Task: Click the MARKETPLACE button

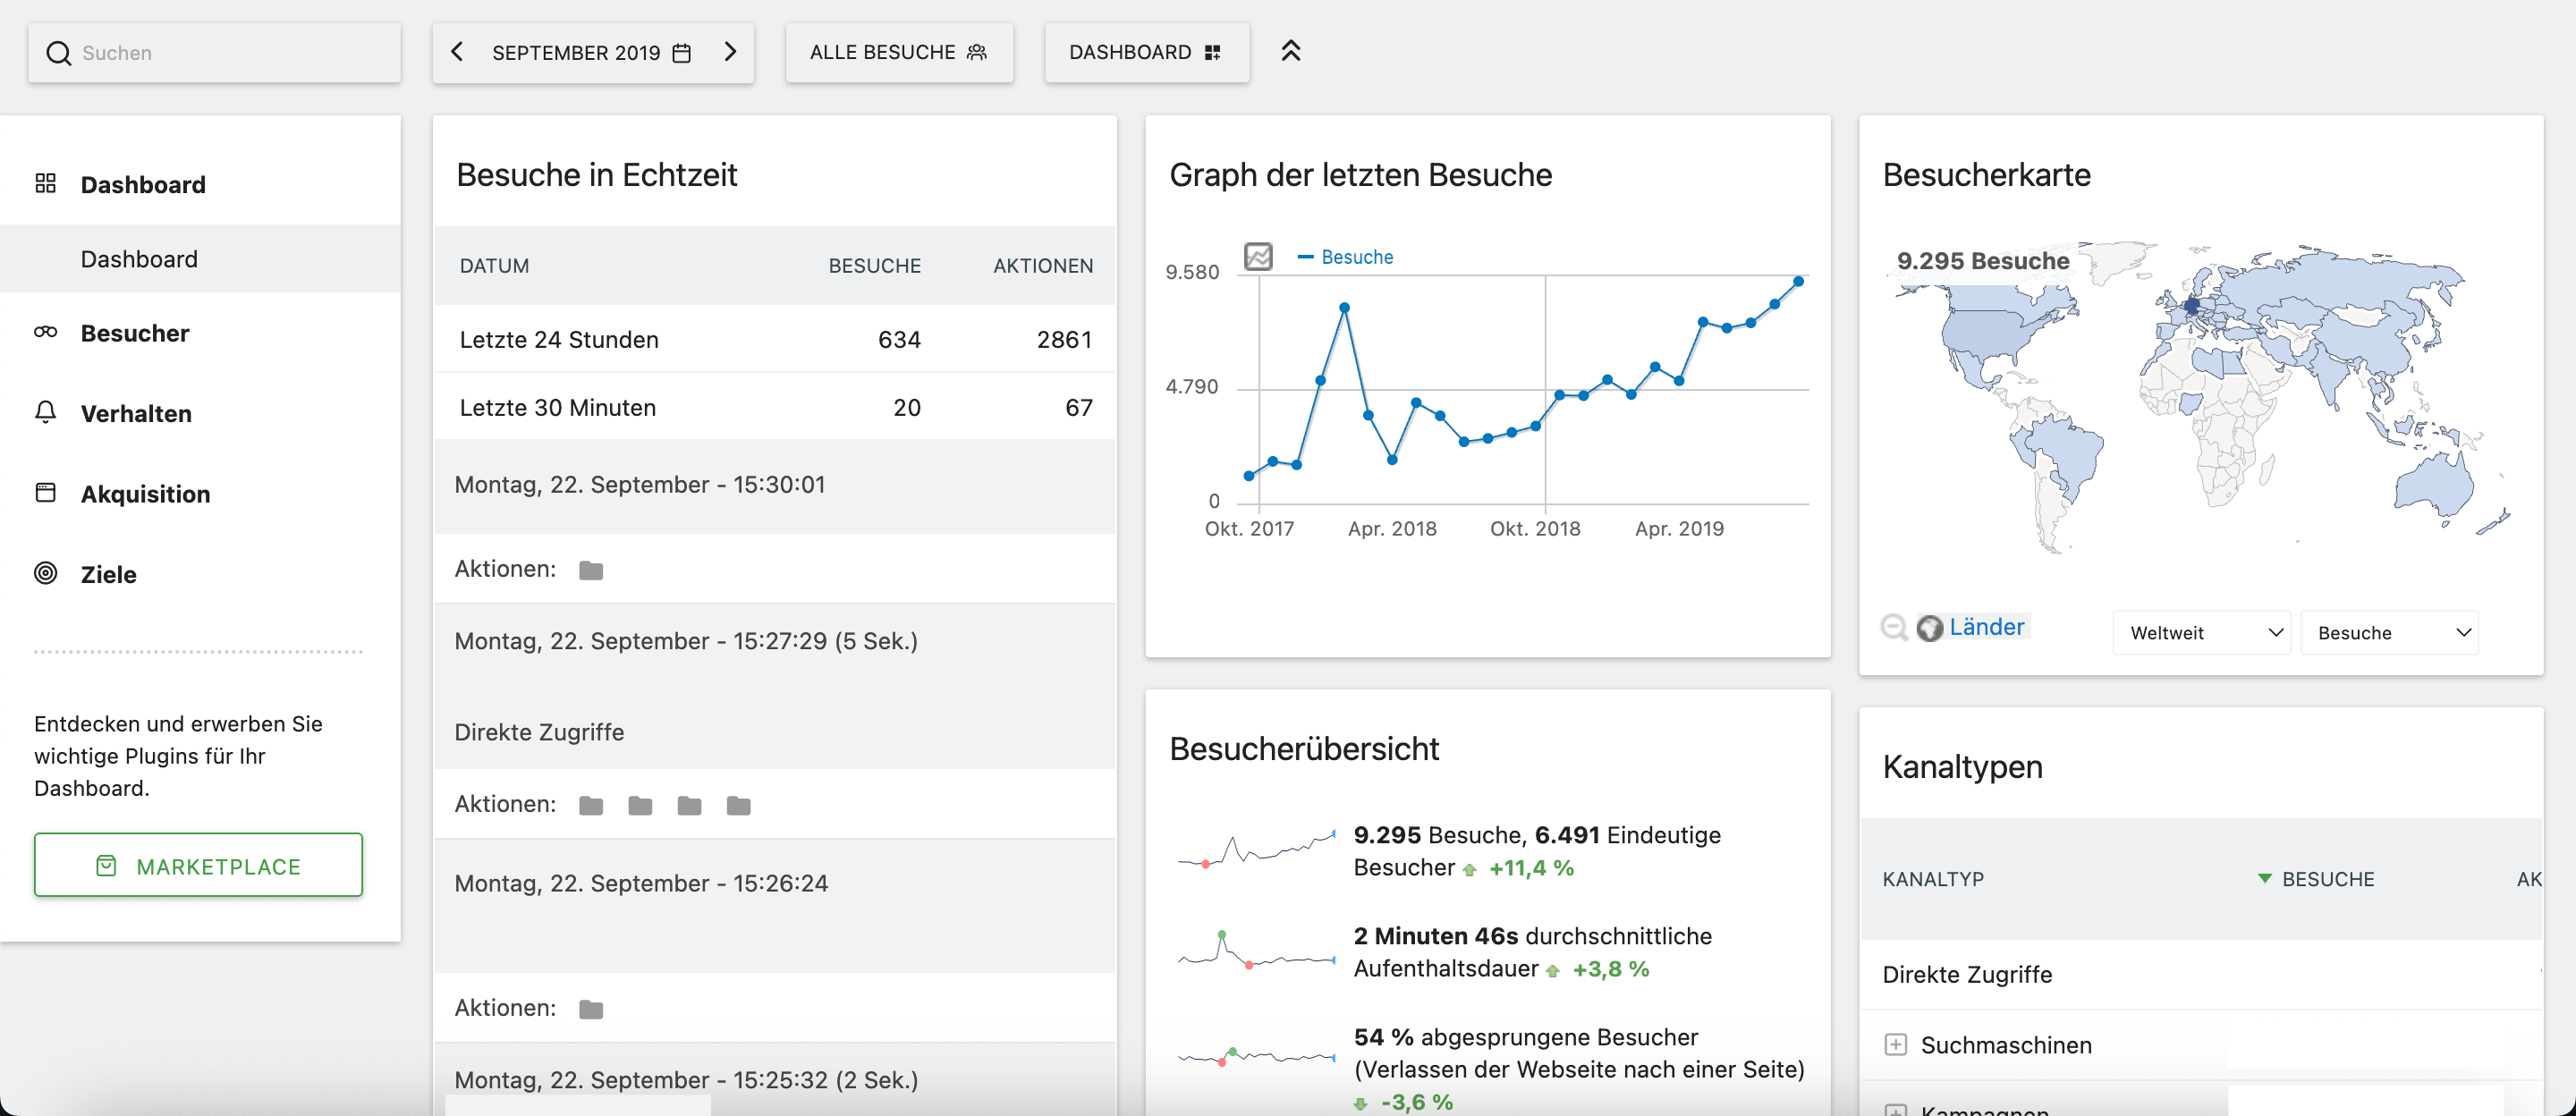Action: coord(198,865)
